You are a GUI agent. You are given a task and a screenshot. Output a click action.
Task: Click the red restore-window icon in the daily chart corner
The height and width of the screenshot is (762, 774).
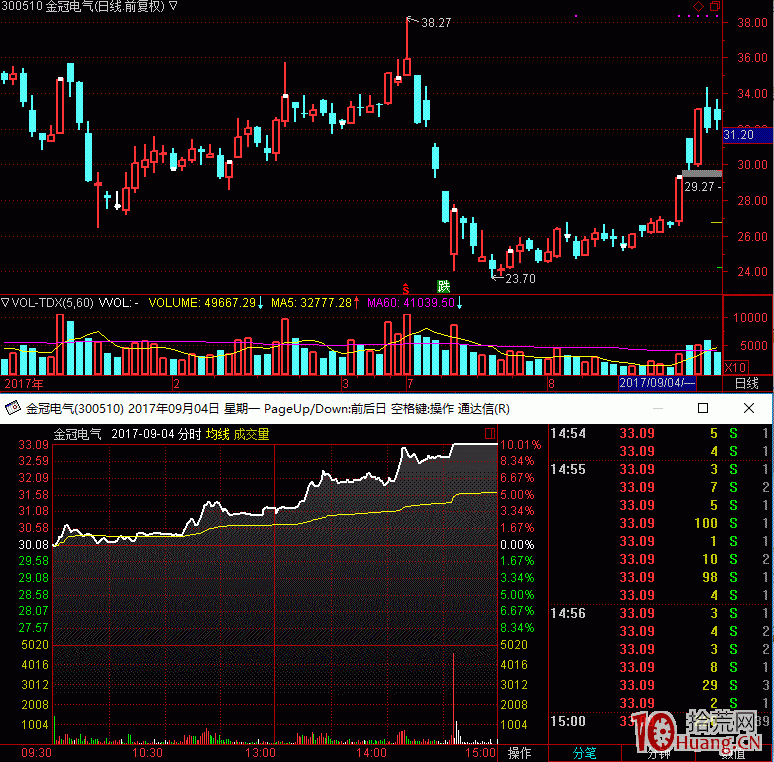(714, 6)
